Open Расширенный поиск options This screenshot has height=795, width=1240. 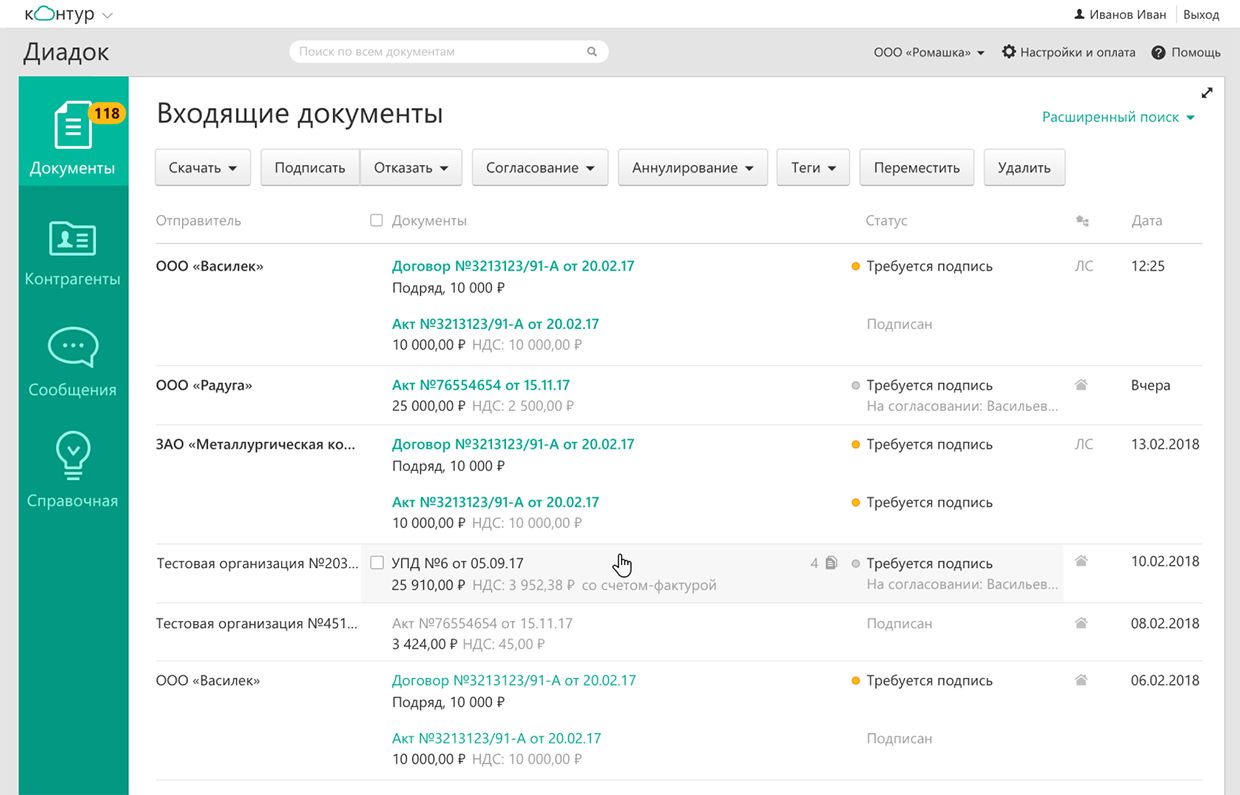[x=1119, y=115]
